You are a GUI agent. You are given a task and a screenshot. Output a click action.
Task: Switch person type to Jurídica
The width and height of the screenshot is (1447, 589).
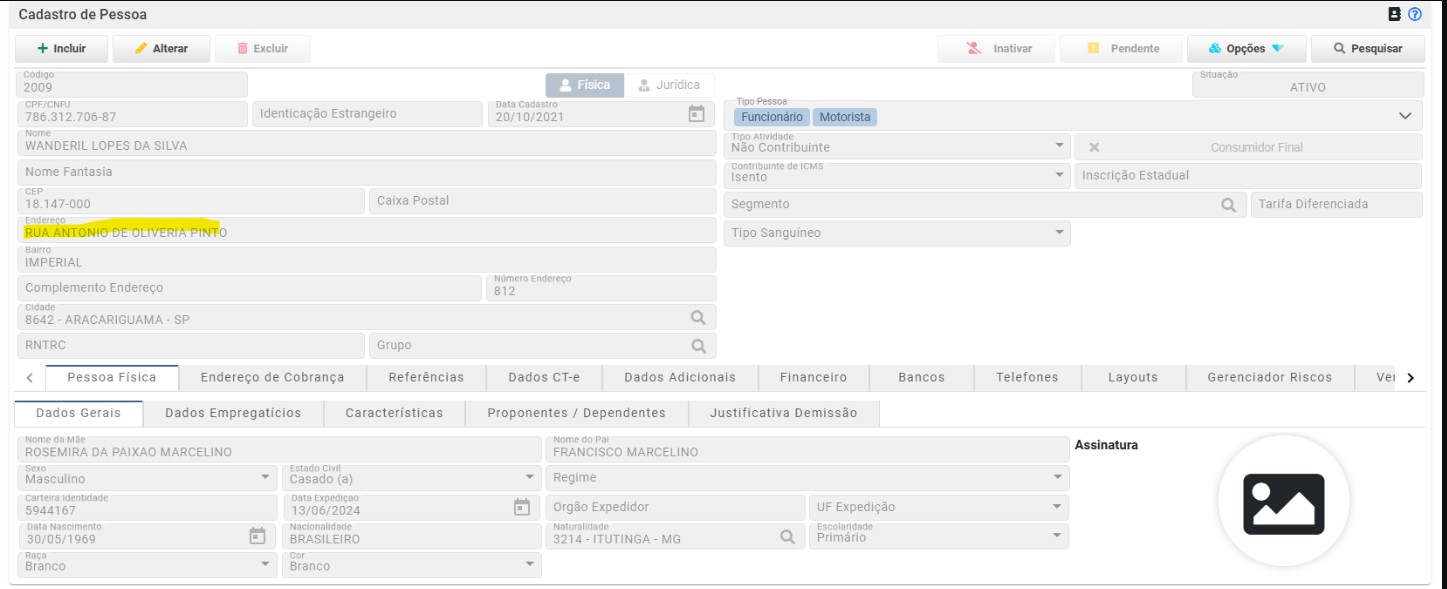(671, 85)
